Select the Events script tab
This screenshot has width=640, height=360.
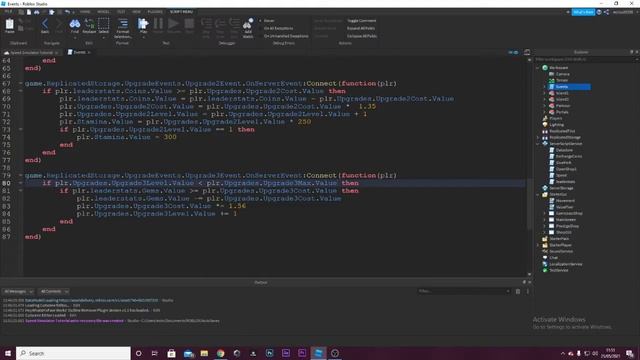coord(79,52)
